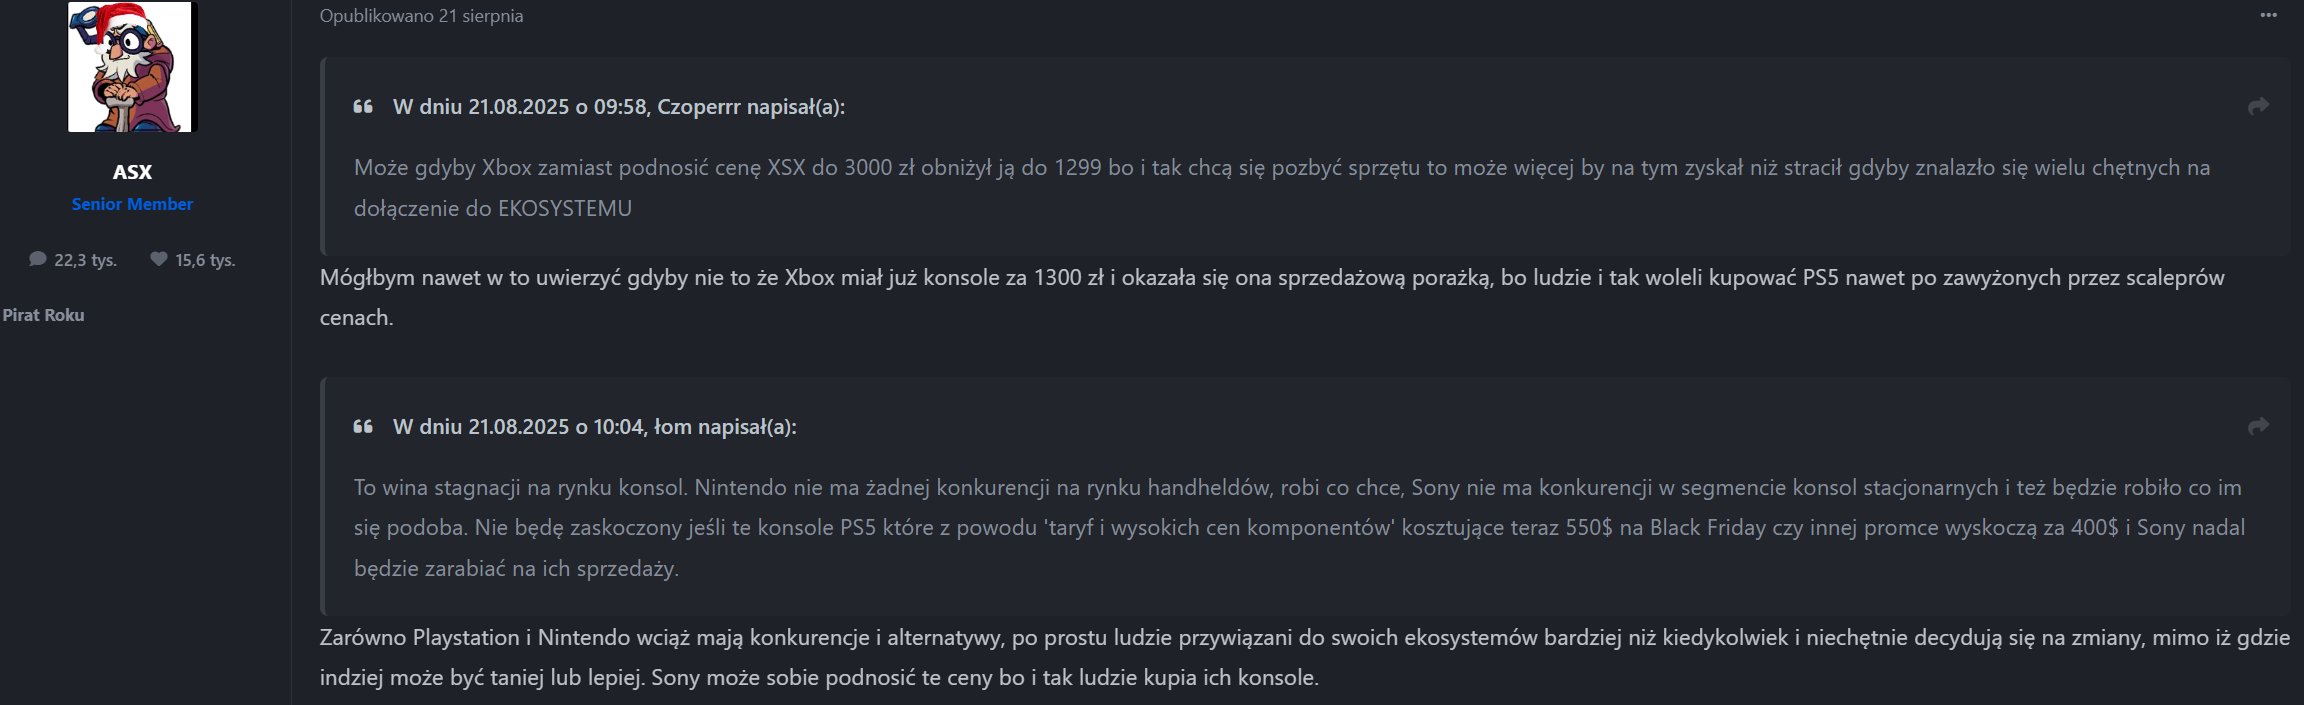Click the heart reputation icon
Image resolution: width=2304 pixels, height=705 pixels.
158,259
